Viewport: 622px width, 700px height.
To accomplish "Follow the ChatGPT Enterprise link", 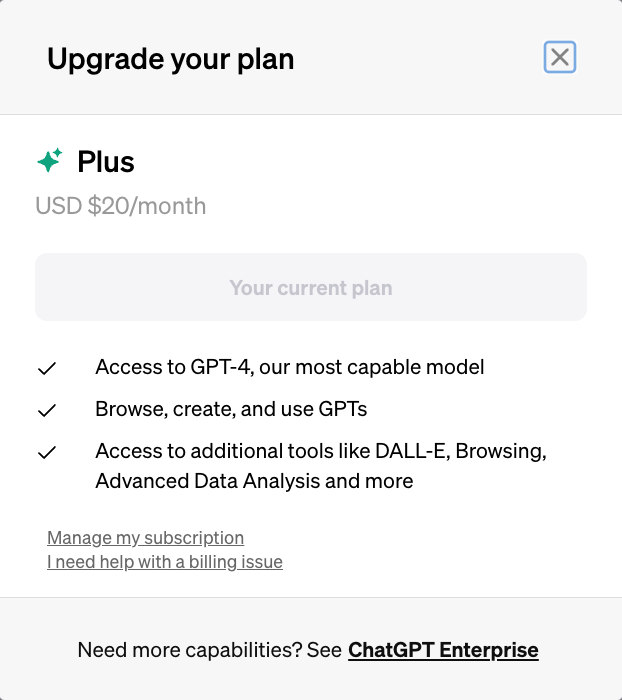I will (443, 650).
